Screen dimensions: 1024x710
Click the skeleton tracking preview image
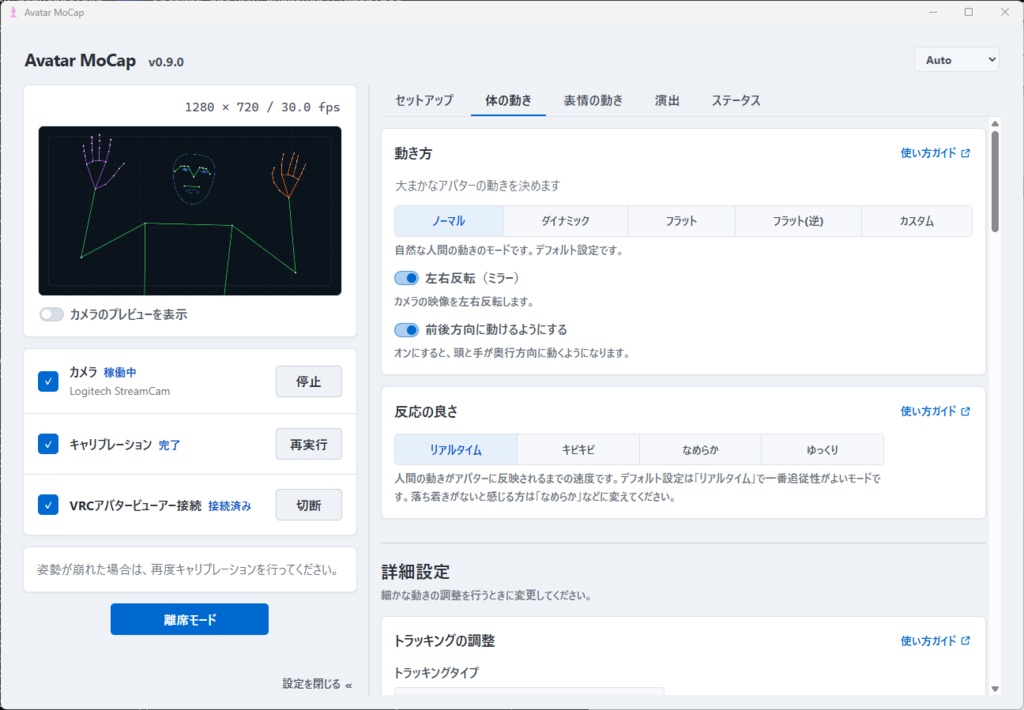click(x=190, y=211)
